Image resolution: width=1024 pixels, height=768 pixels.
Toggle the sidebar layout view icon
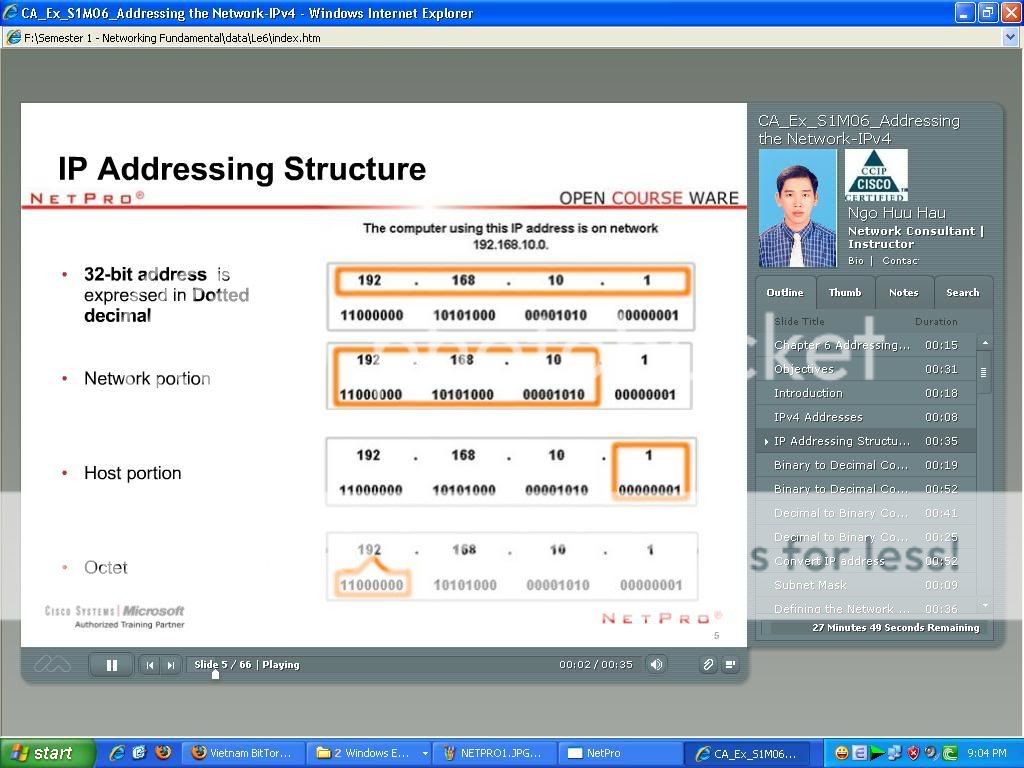731,664
